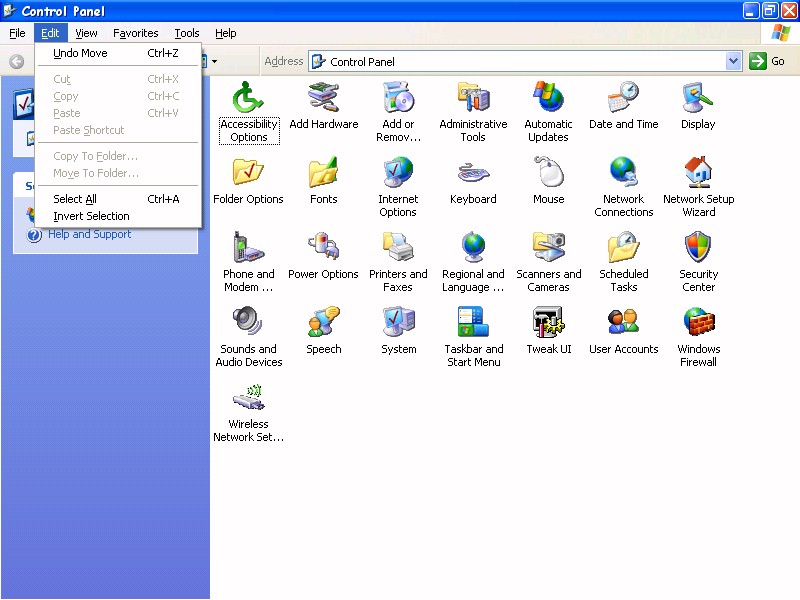Open the Help menu
800x600 pixels.
click(x=226, y=33)
